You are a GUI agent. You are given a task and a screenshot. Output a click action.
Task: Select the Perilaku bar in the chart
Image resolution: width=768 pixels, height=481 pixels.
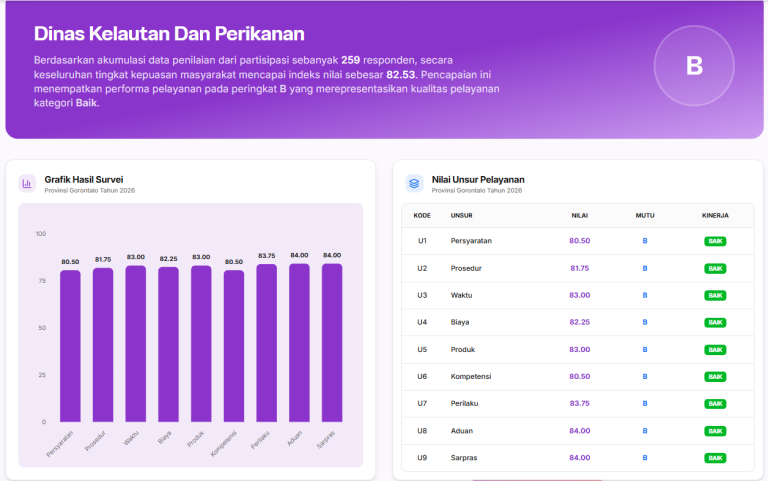coord(266,343)
